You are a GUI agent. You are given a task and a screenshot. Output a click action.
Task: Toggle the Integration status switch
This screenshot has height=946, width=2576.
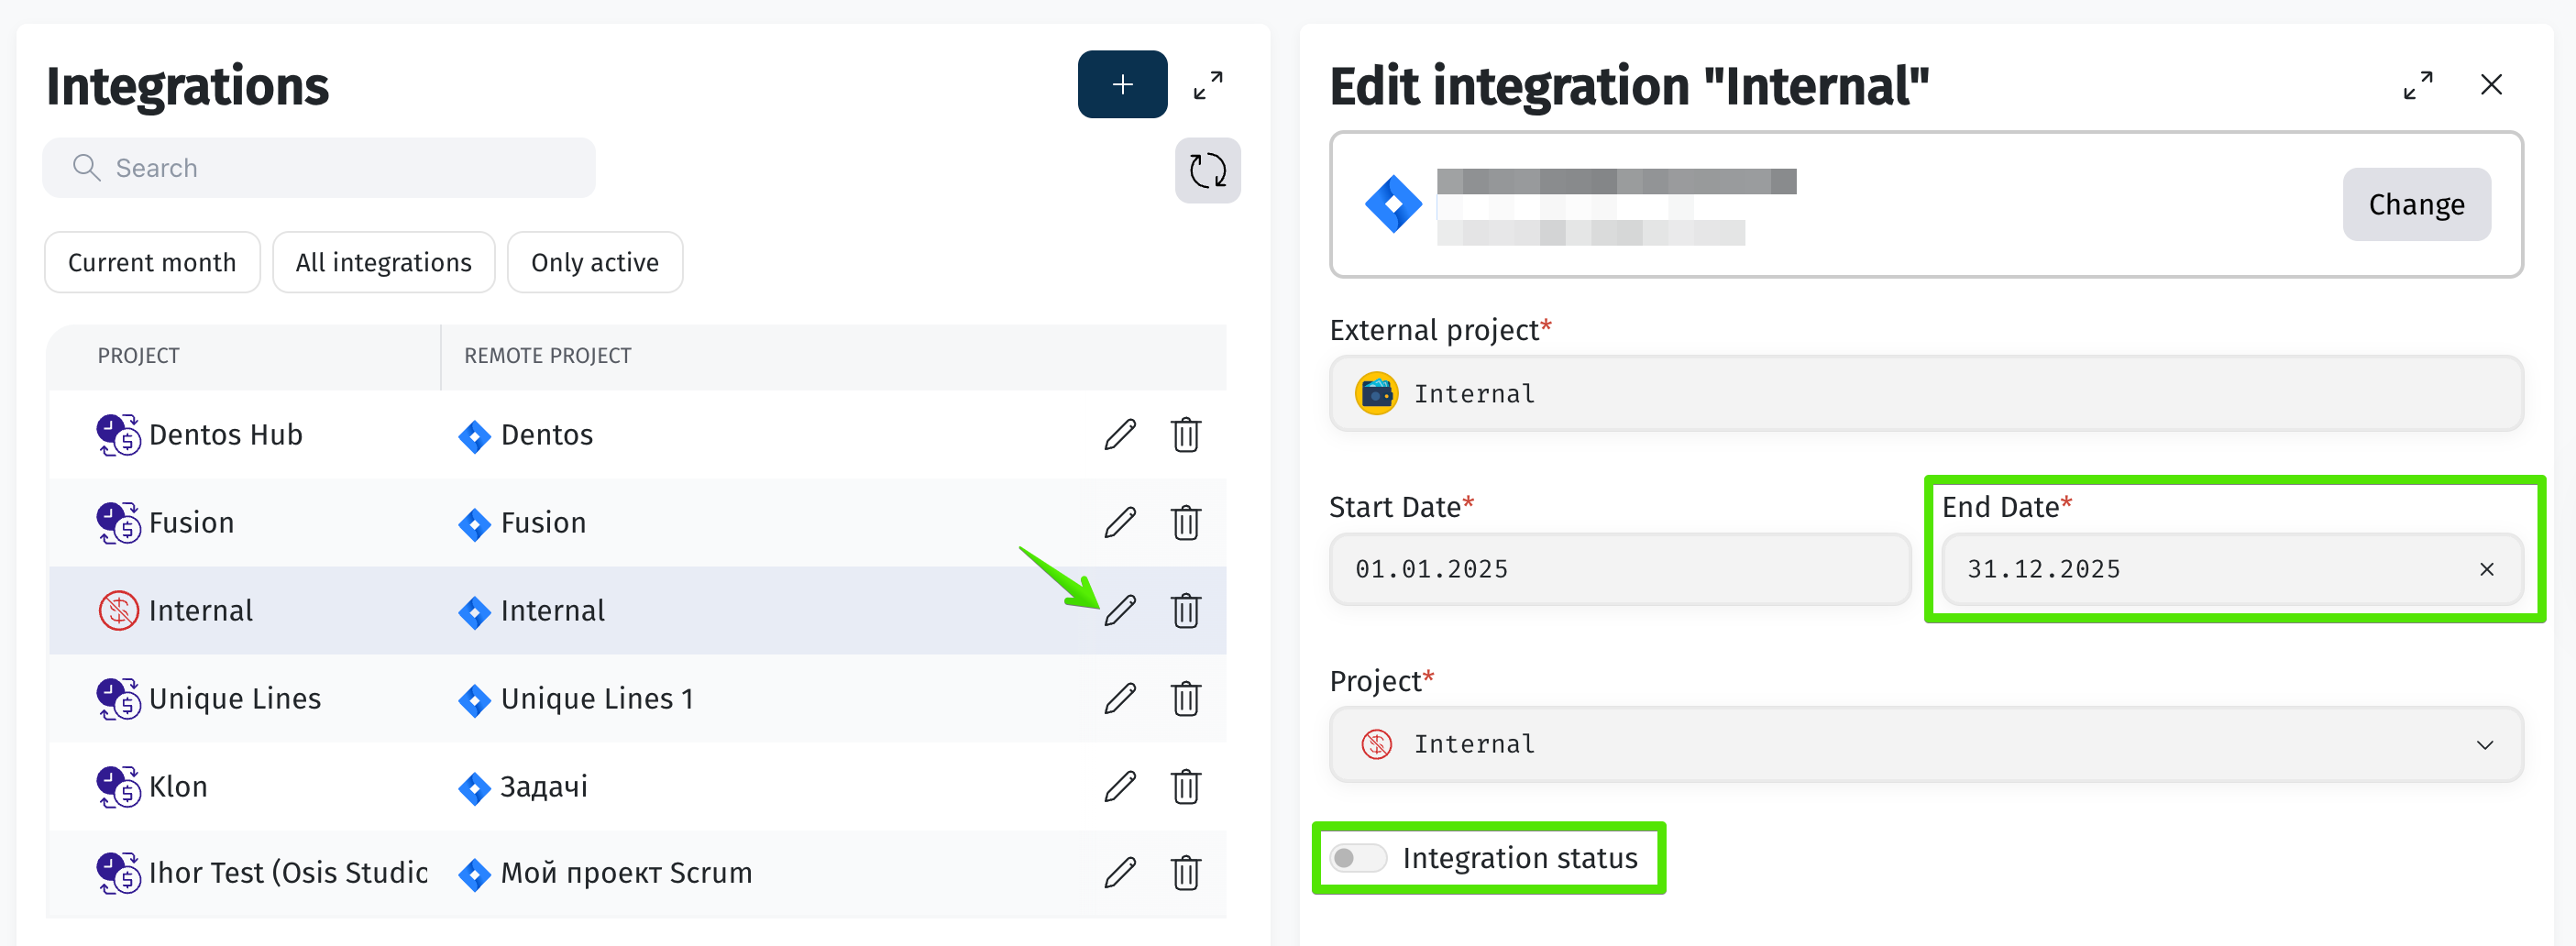(1357, 858)
